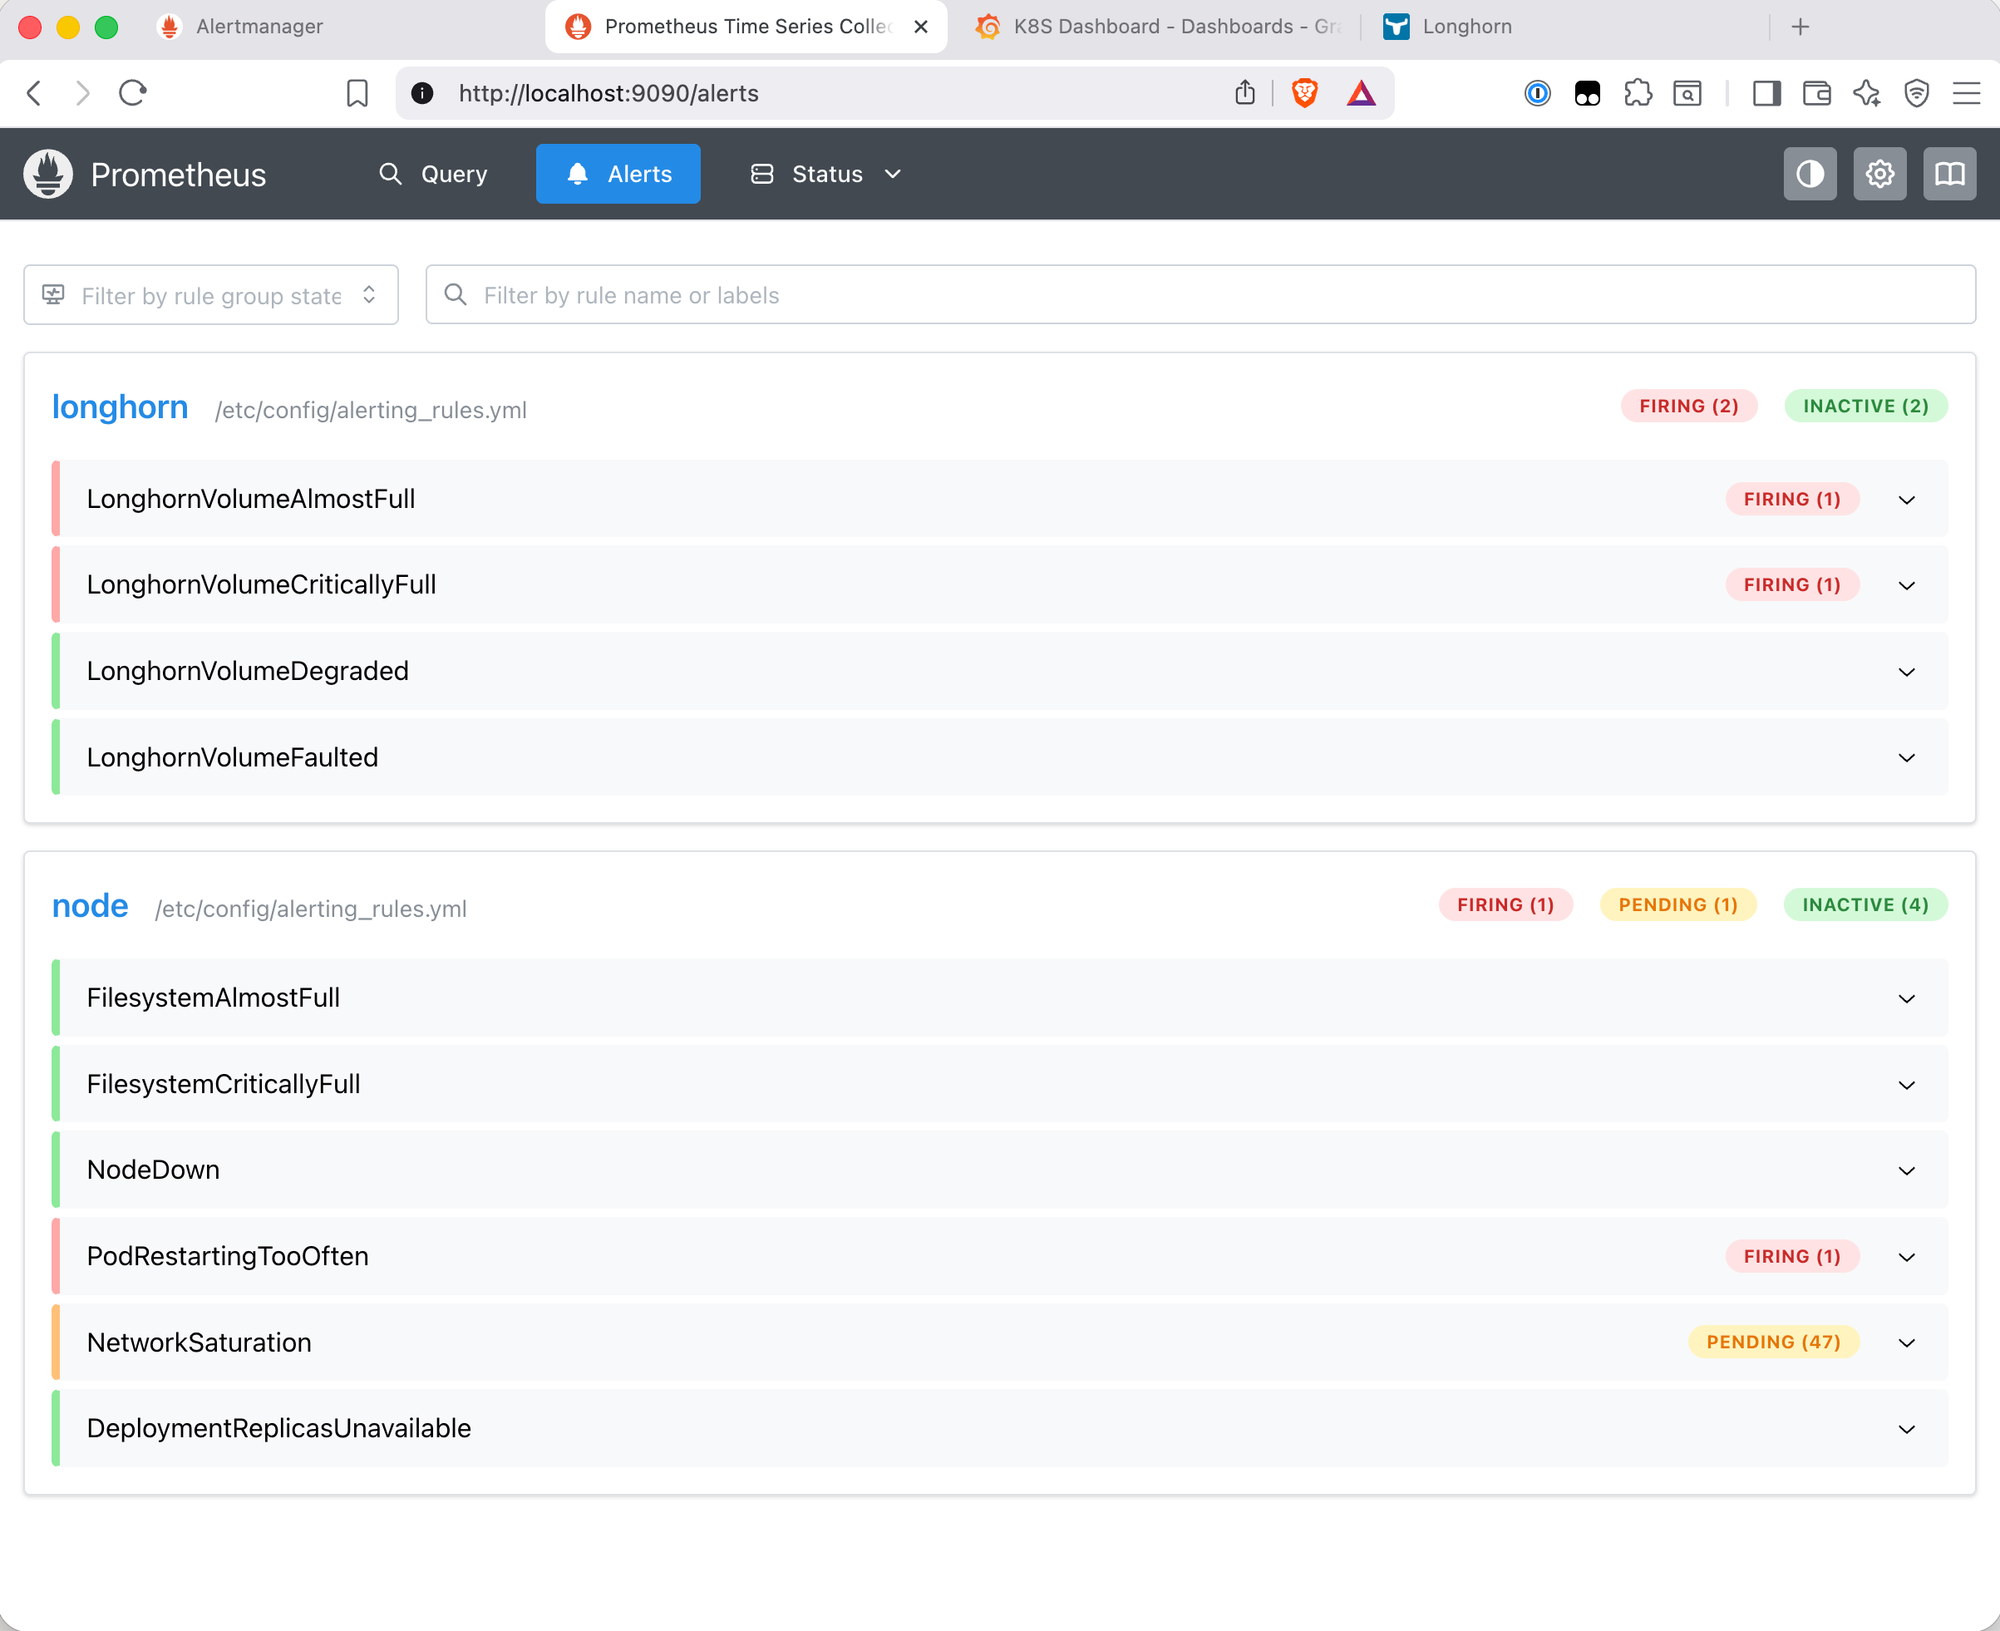This screenshot has height=1631, width=2000.
Task: Click the Prometheus title text
Action: click(178, 175)
